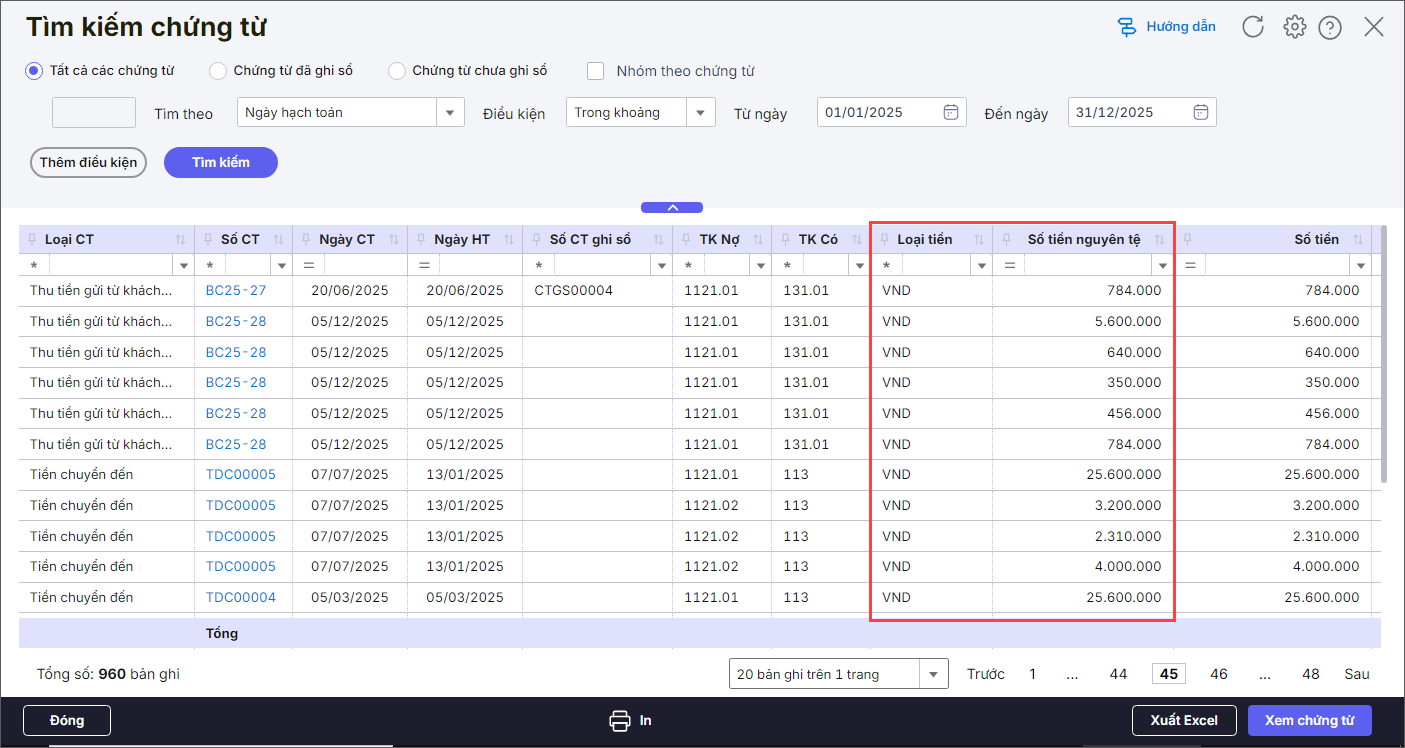This screenshot has width=1405, height=748.
Task: Enable Nhóm theo chứng từ checkbox
Action: pos(596,71)
